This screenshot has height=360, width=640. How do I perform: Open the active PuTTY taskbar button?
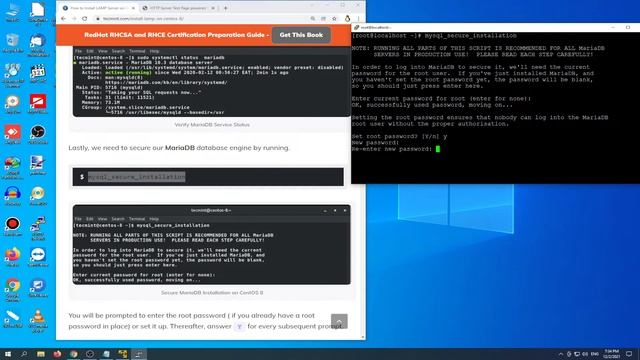point(139,354)
